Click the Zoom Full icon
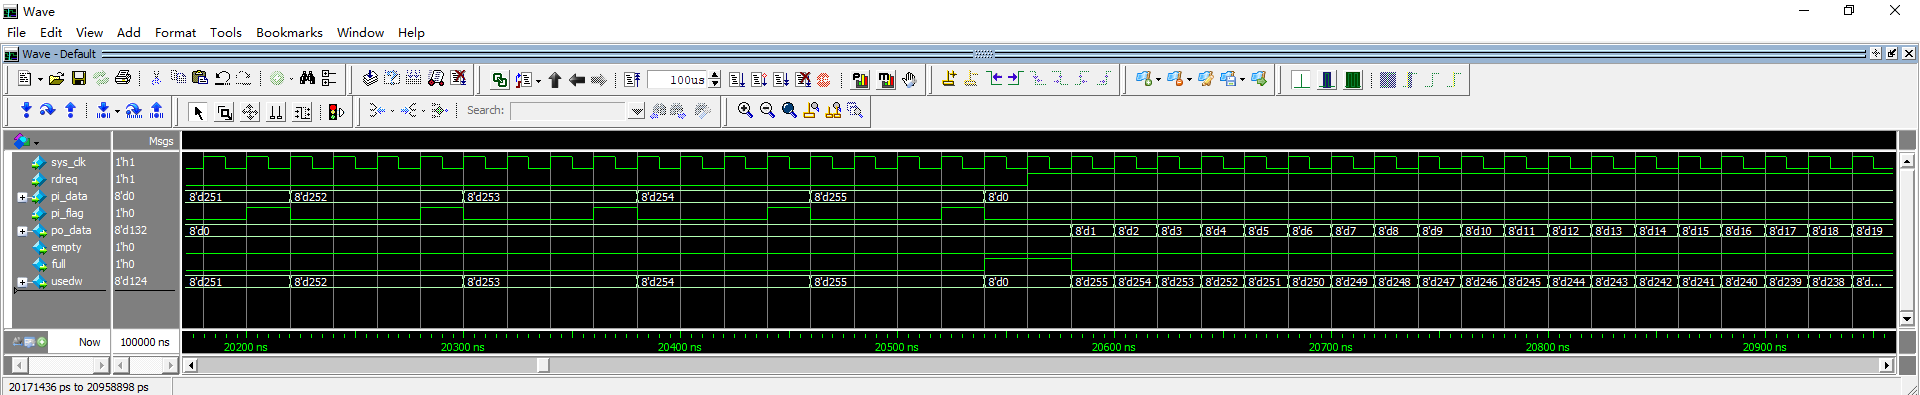 (789, 111)
